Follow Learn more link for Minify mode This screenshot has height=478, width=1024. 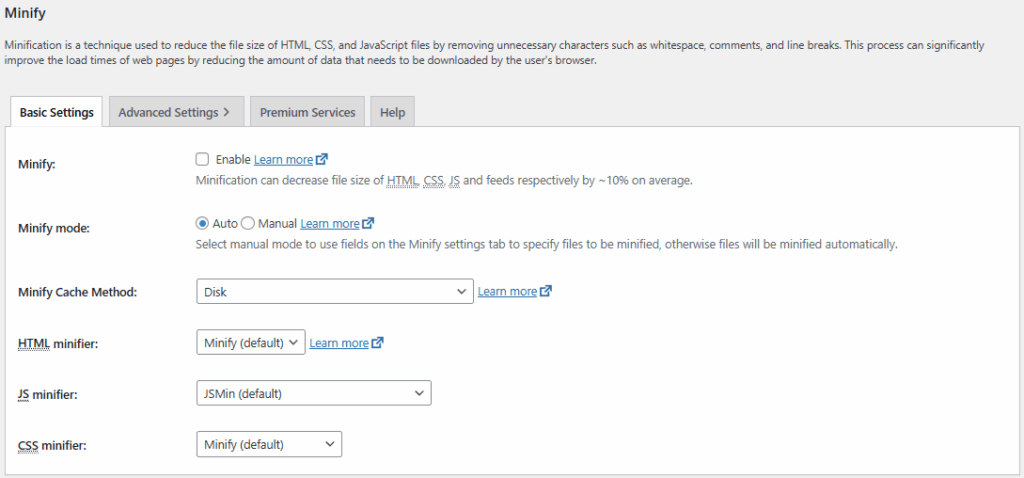[329, 224]
